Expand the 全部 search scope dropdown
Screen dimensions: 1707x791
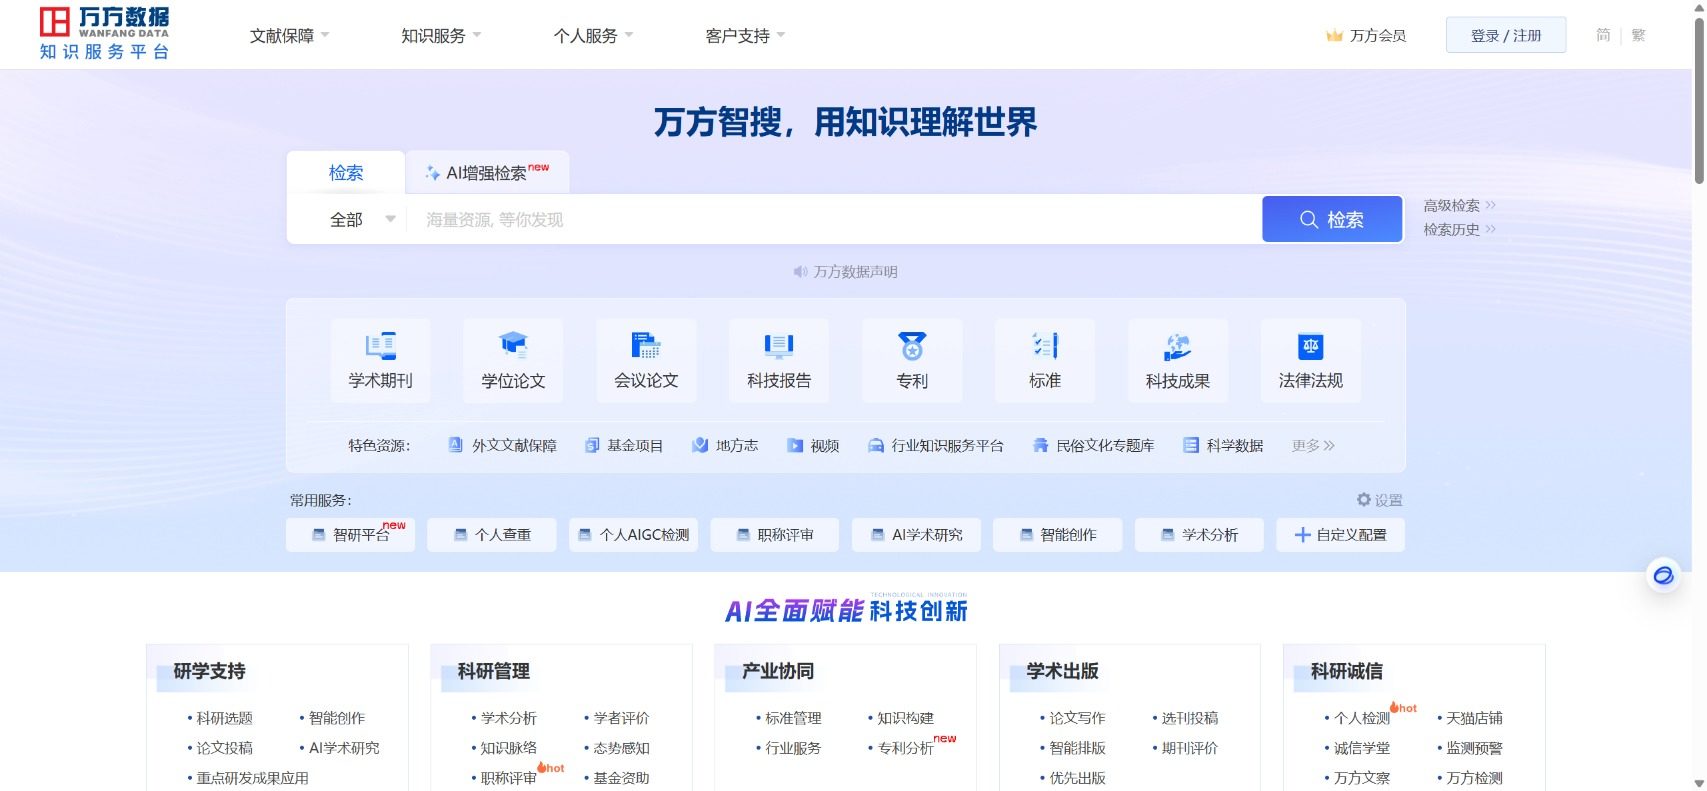tap(362, 219)
